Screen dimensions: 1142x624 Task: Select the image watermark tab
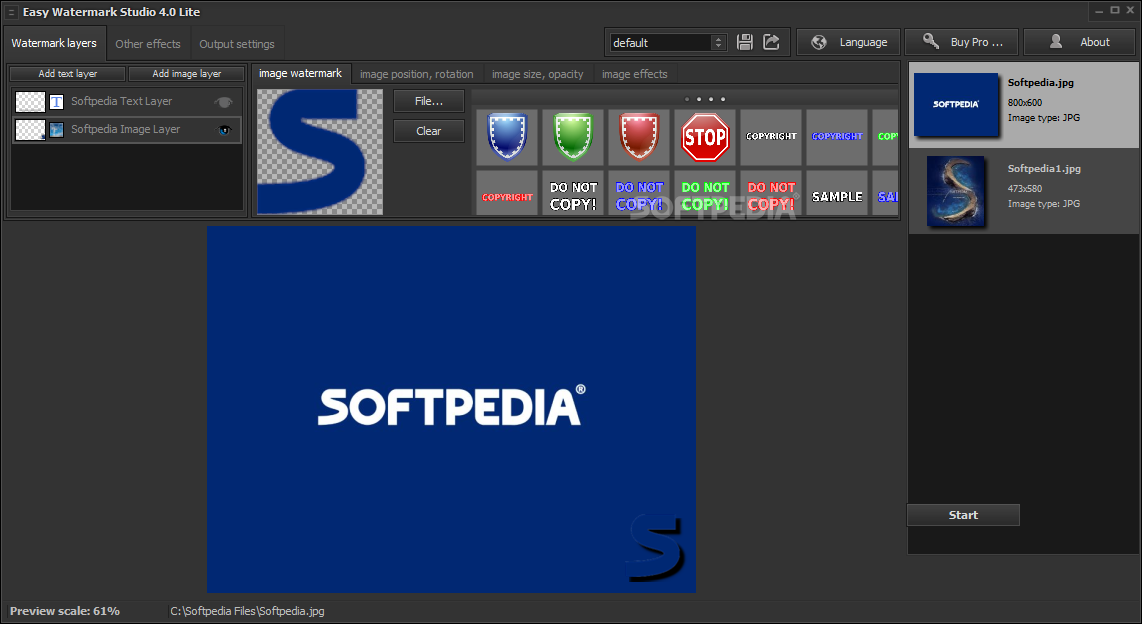tap(300, 74)
